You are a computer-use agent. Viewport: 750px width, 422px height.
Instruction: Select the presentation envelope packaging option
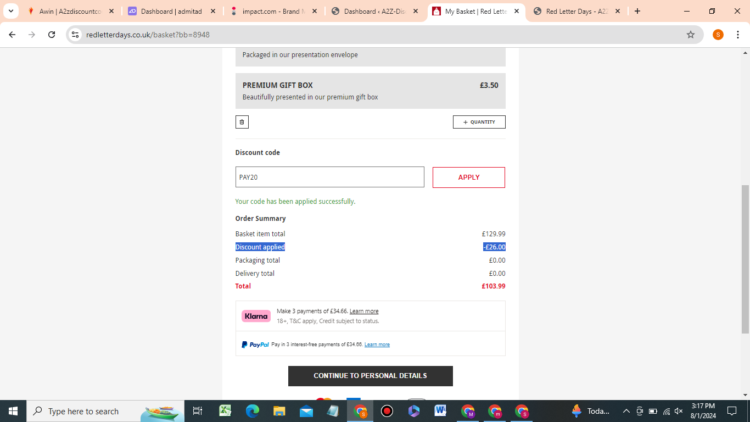tap(370, 56)
